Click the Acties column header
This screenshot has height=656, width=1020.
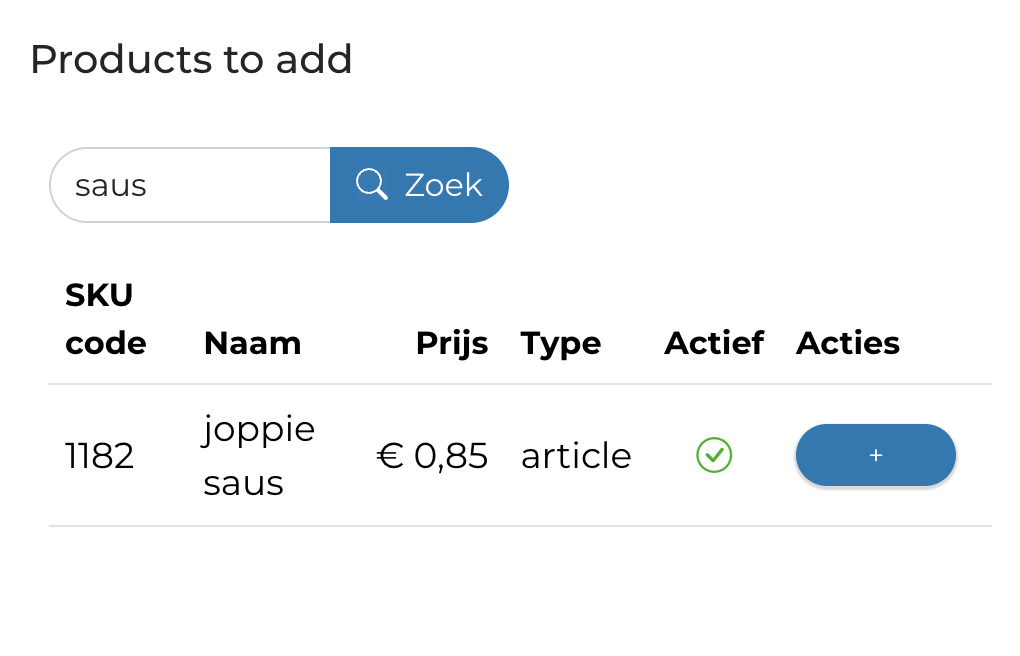(847, 343)
